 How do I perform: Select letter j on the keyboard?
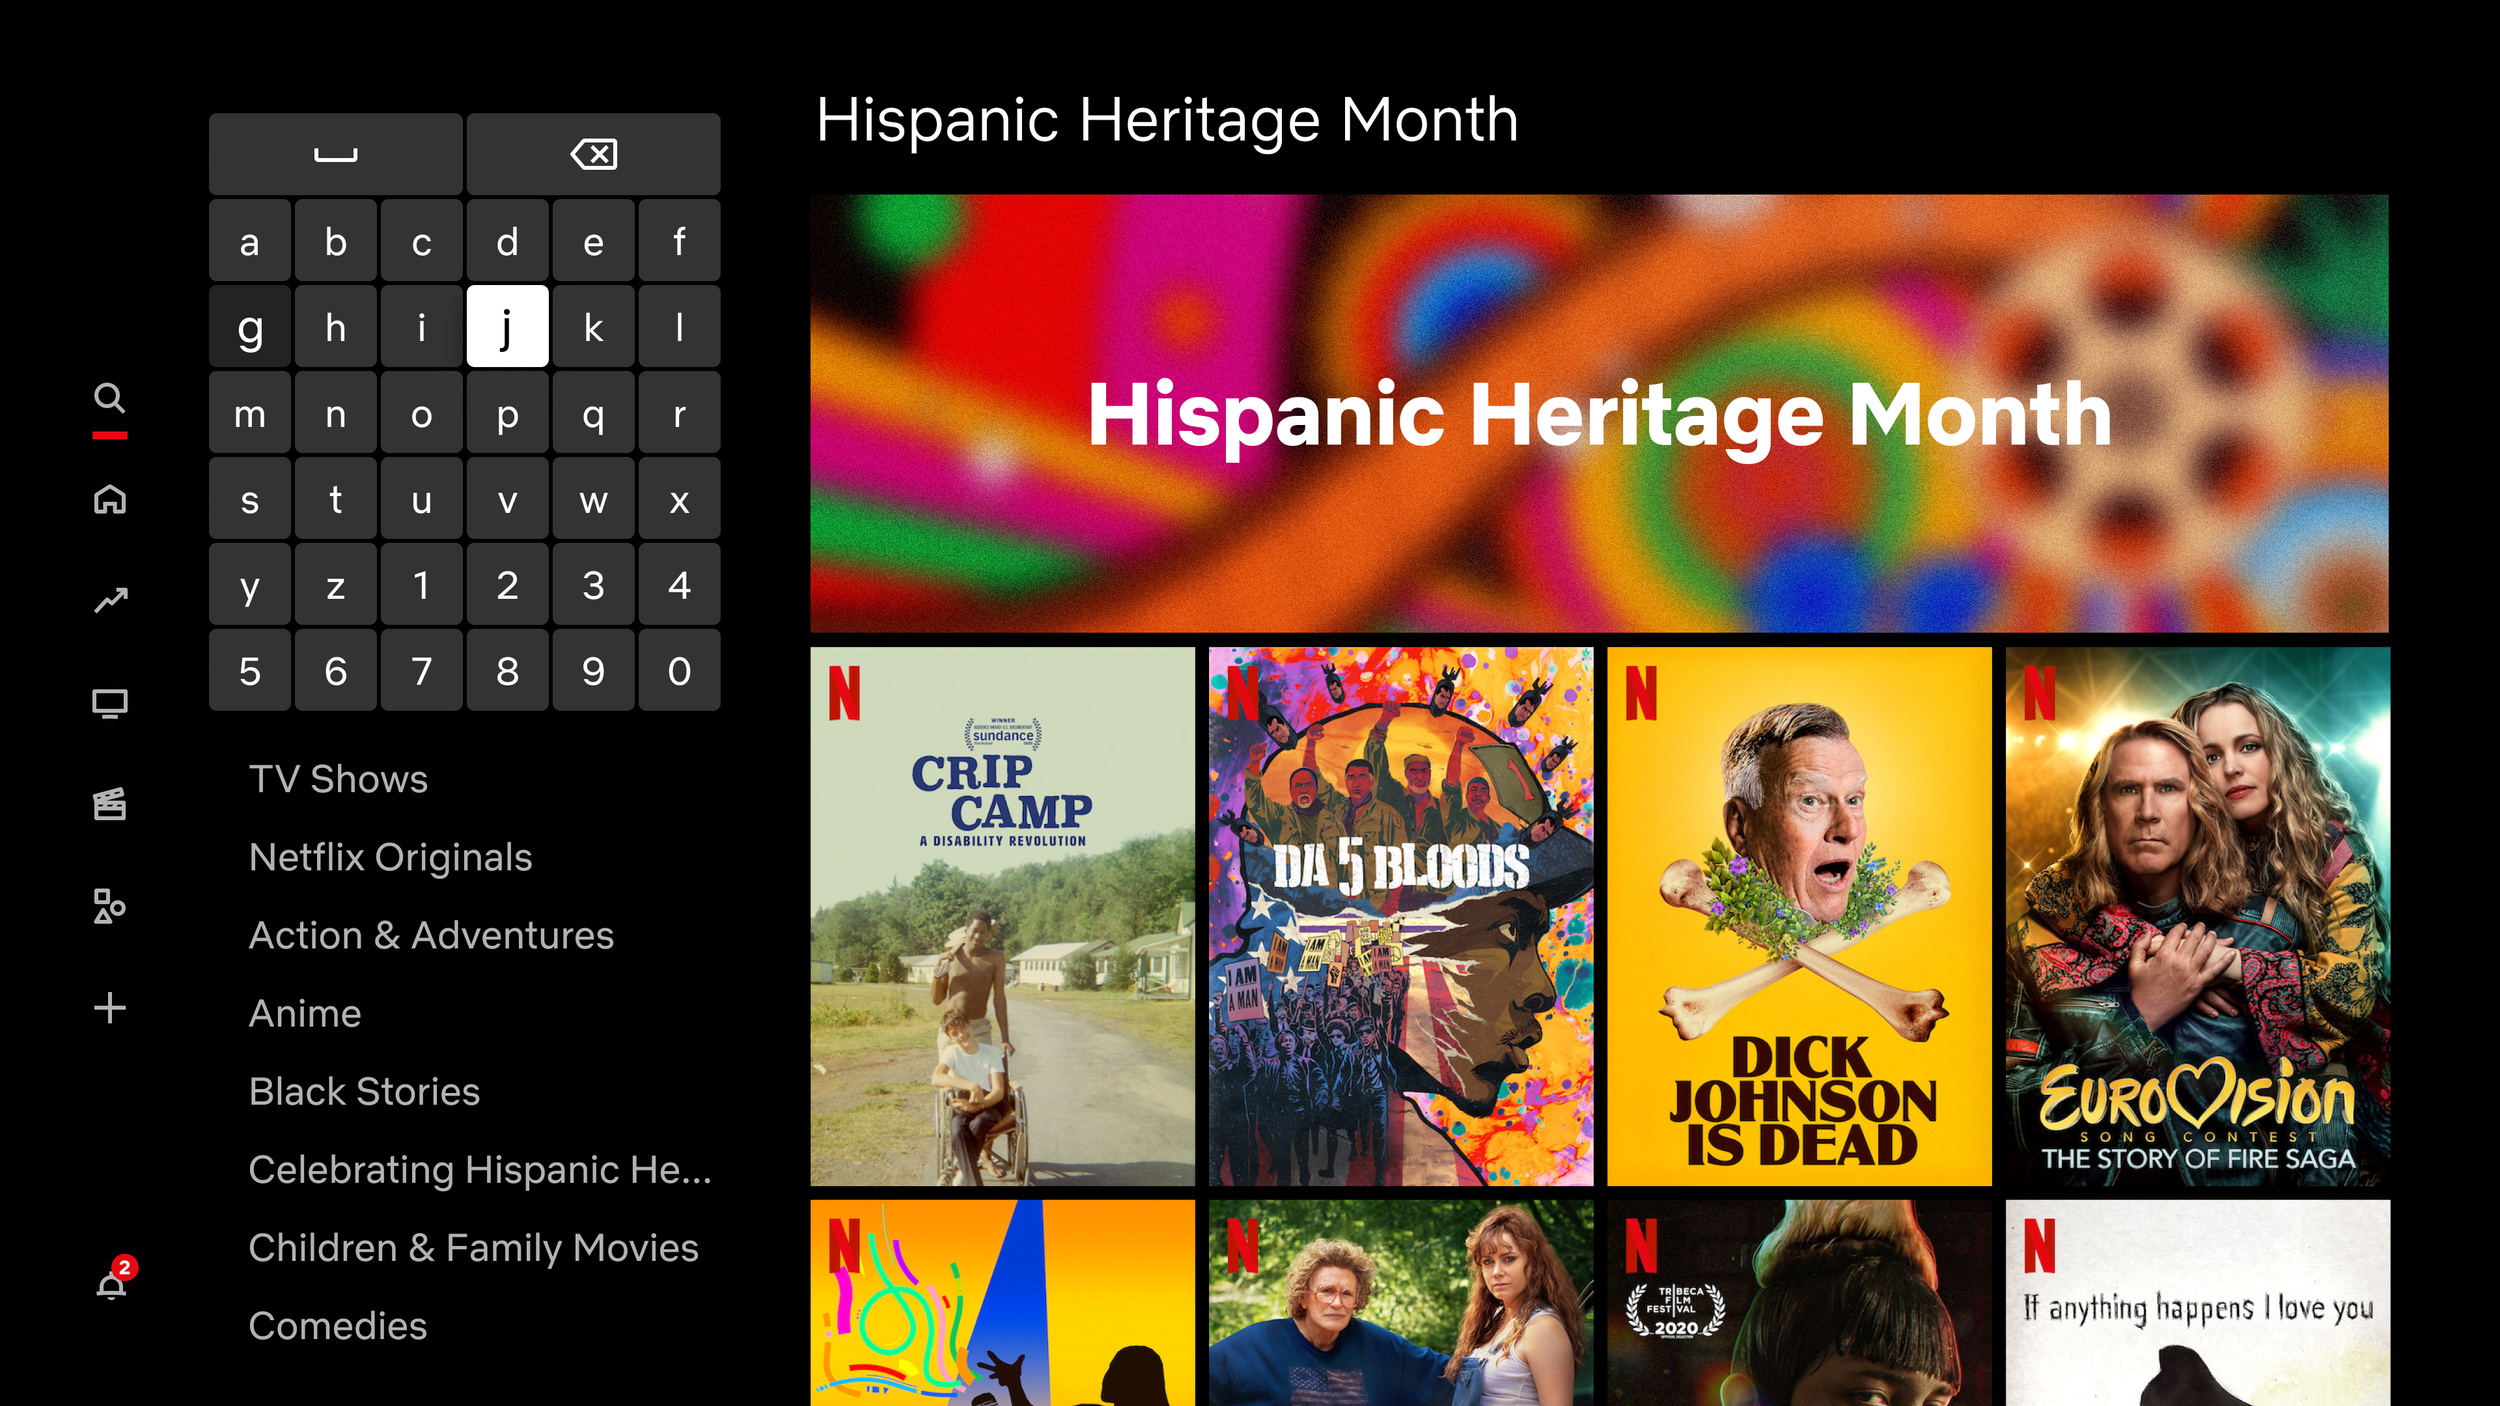point(508,326)
